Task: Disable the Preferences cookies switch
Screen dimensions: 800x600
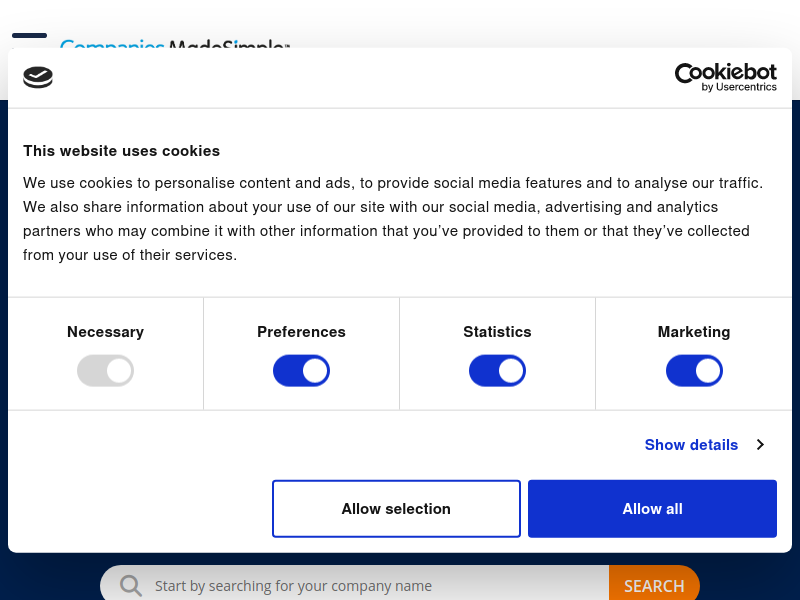Action: point(302,371)
